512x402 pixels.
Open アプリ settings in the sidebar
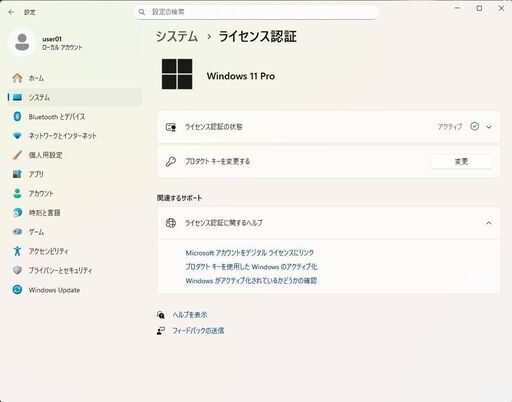coord(75,174)
